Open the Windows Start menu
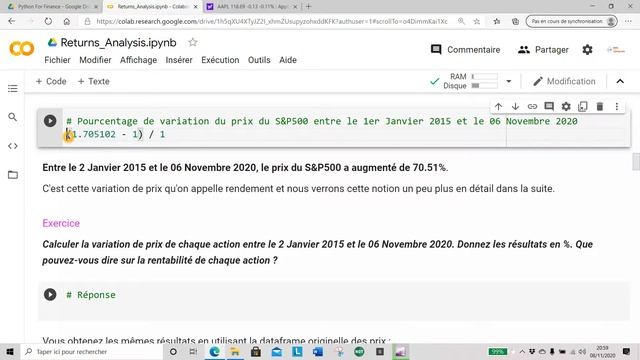This screenshot has width=640, height=360. pos(10,351)
